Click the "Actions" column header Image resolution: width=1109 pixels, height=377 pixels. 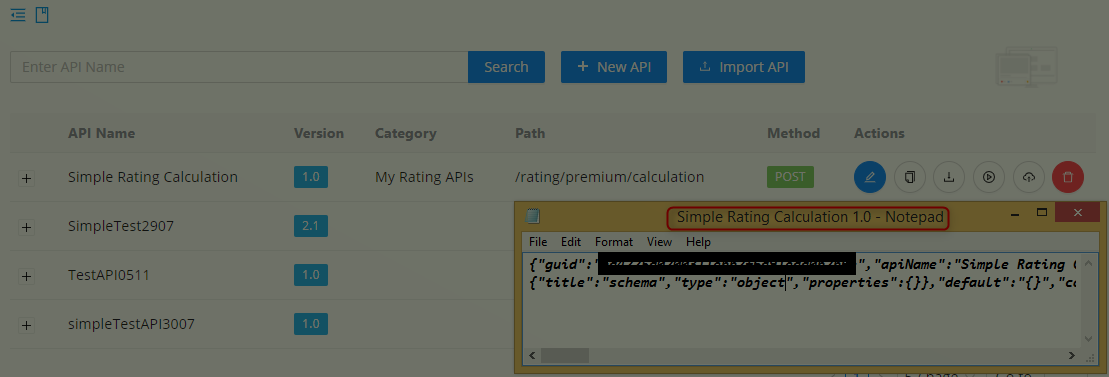point(879,133)
